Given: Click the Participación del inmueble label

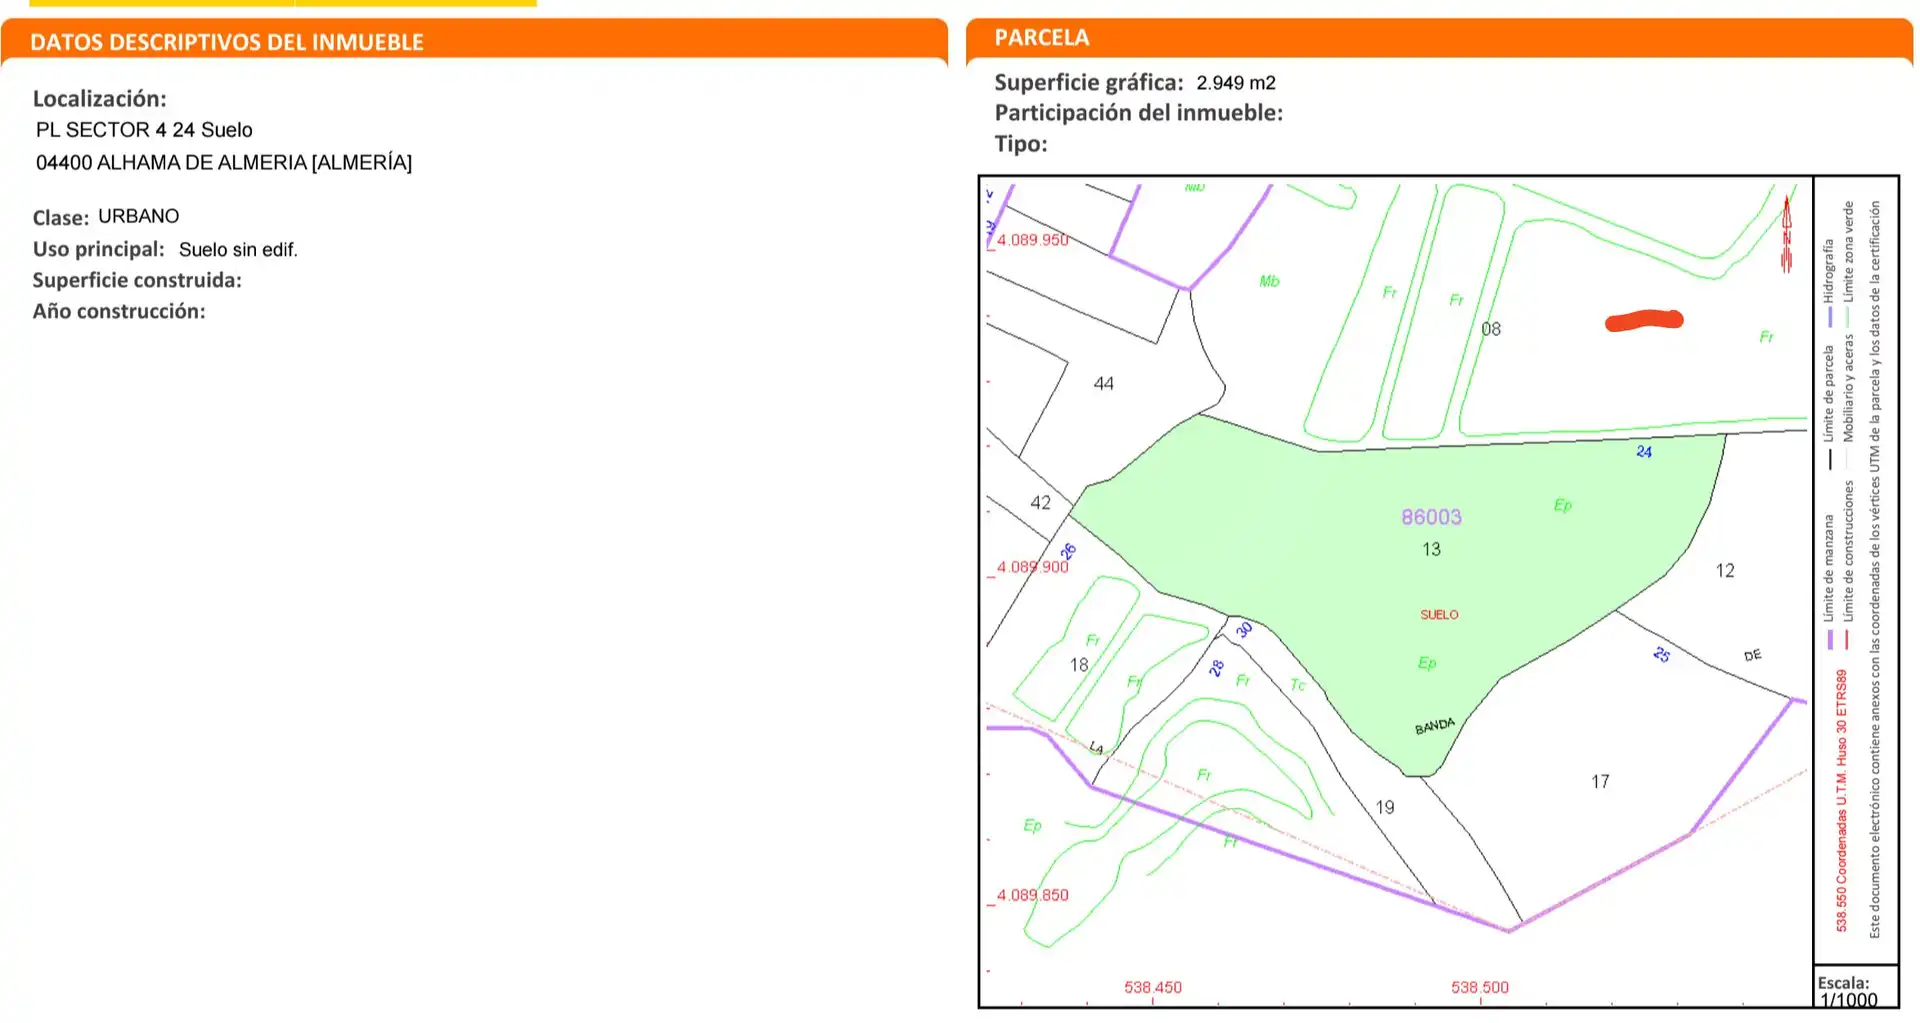Looking at the screenshot, I should pos(1138,113).
